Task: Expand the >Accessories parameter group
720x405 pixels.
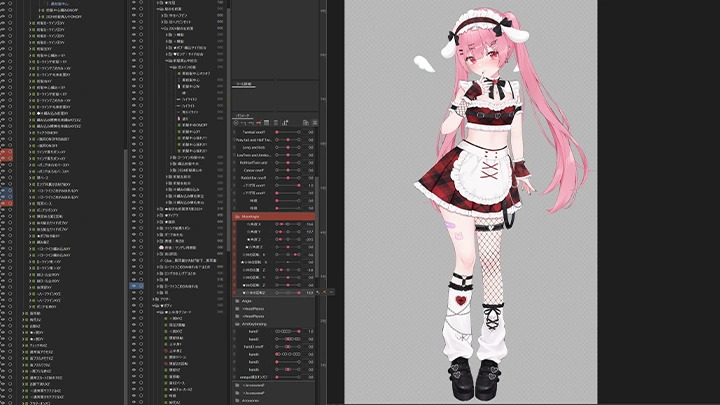Action: tap(237, 393)
